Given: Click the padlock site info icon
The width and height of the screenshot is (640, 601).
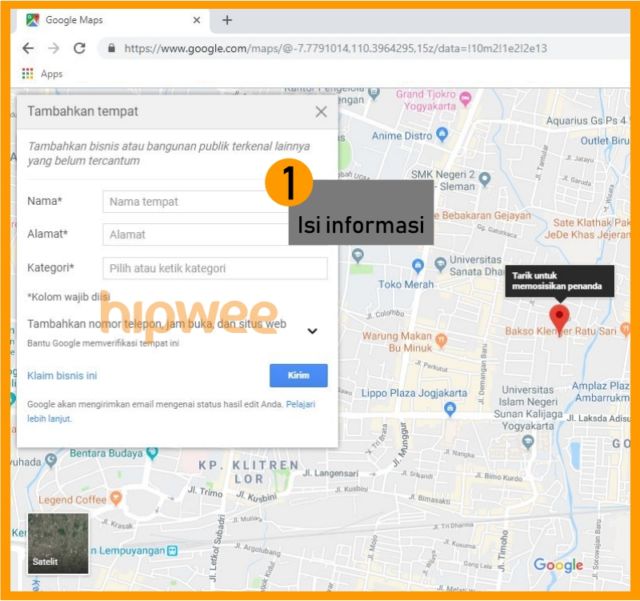Looking at the screenshot, I should point(111,48).
